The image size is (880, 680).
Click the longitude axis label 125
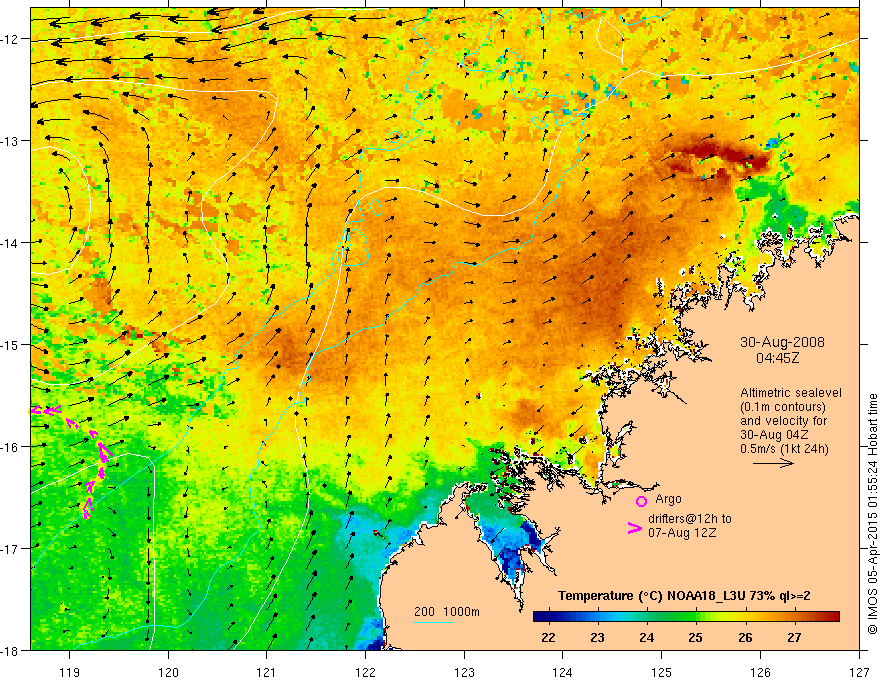coord(662,672)
